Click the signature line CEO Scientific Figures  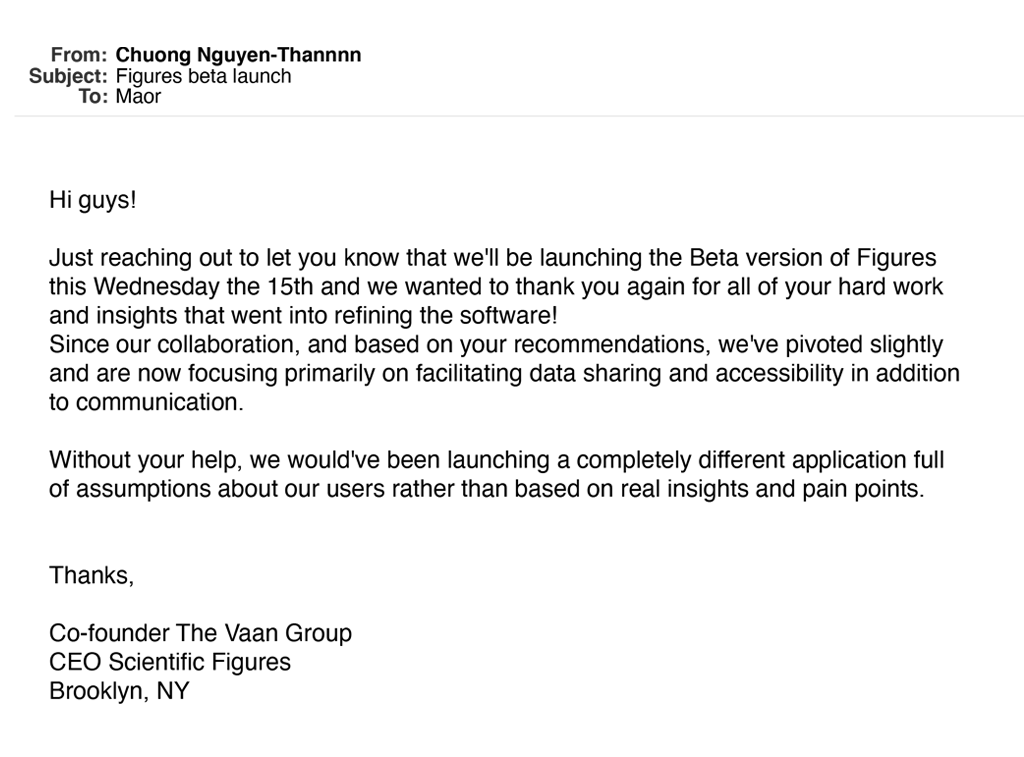170,662
